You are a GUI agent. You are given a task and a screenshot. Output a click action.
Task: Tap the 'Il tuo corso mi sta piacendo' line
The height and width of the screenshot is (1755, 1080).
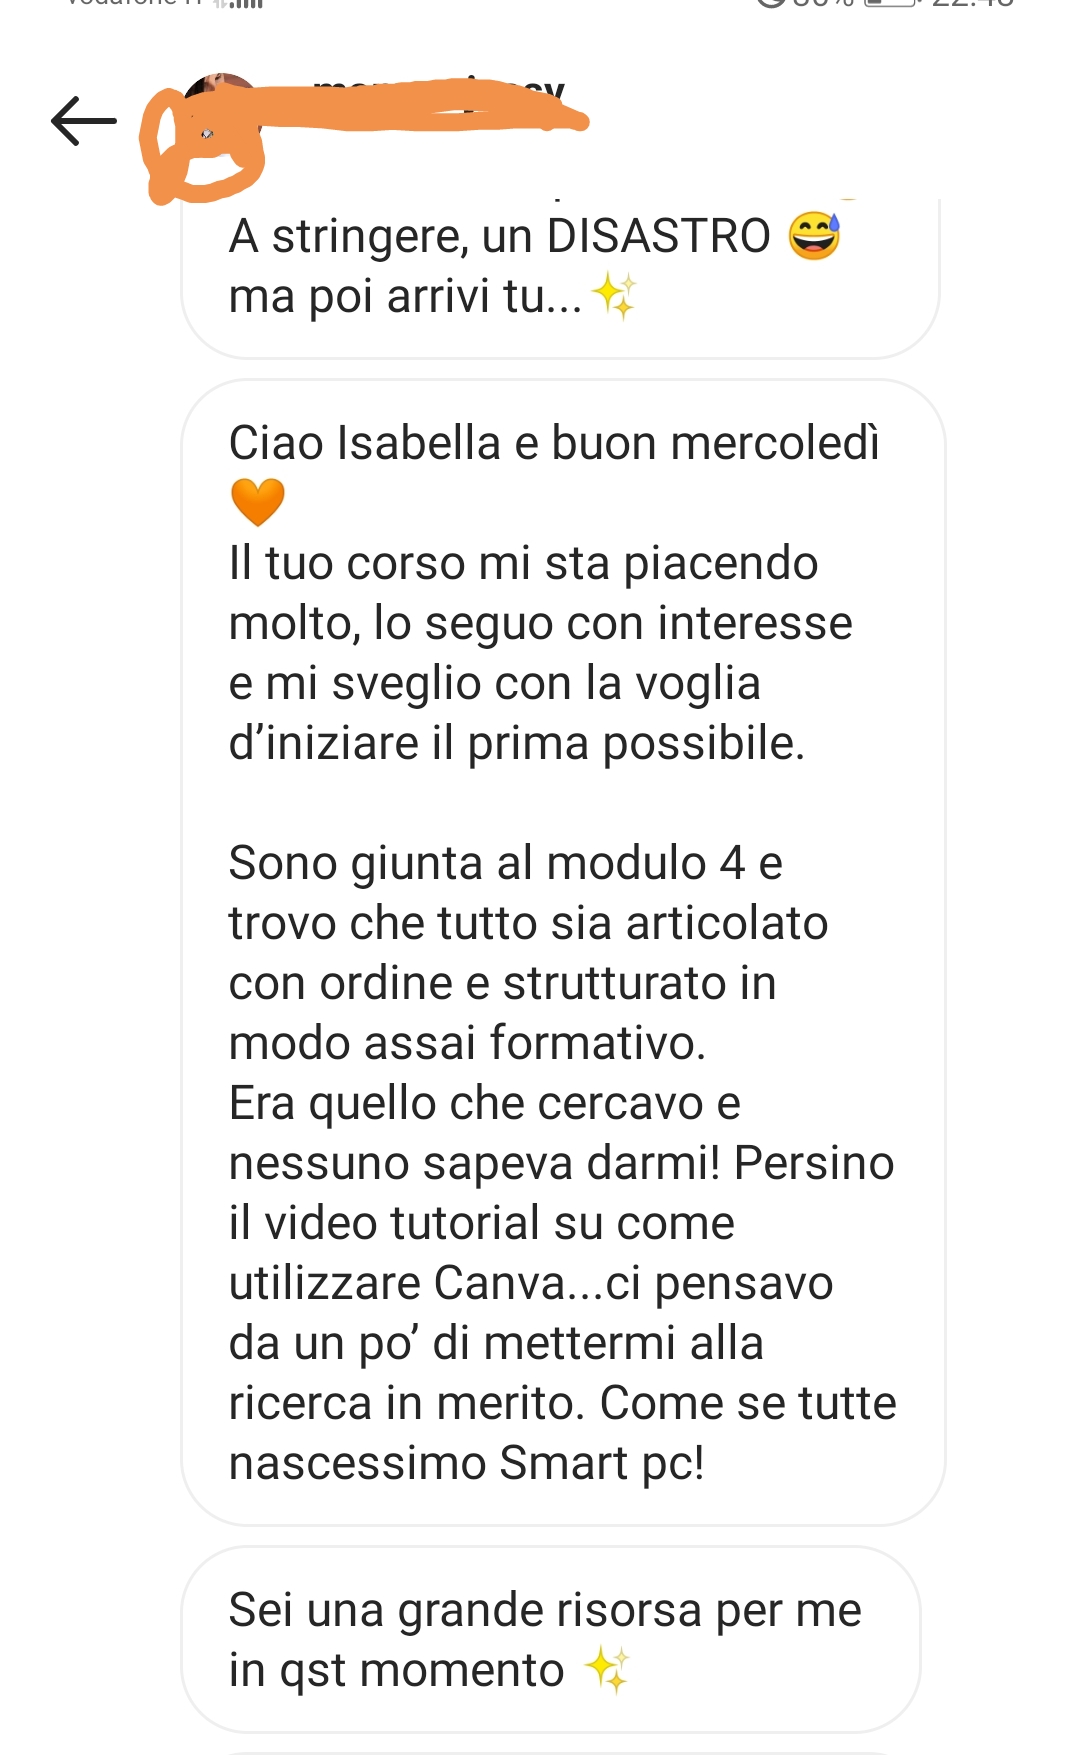523,563
